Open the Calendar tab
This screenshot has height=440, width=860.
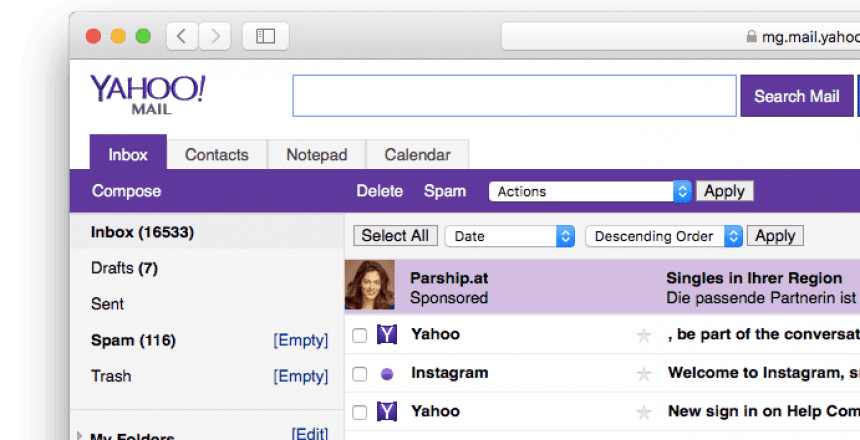tap(417, 155)
